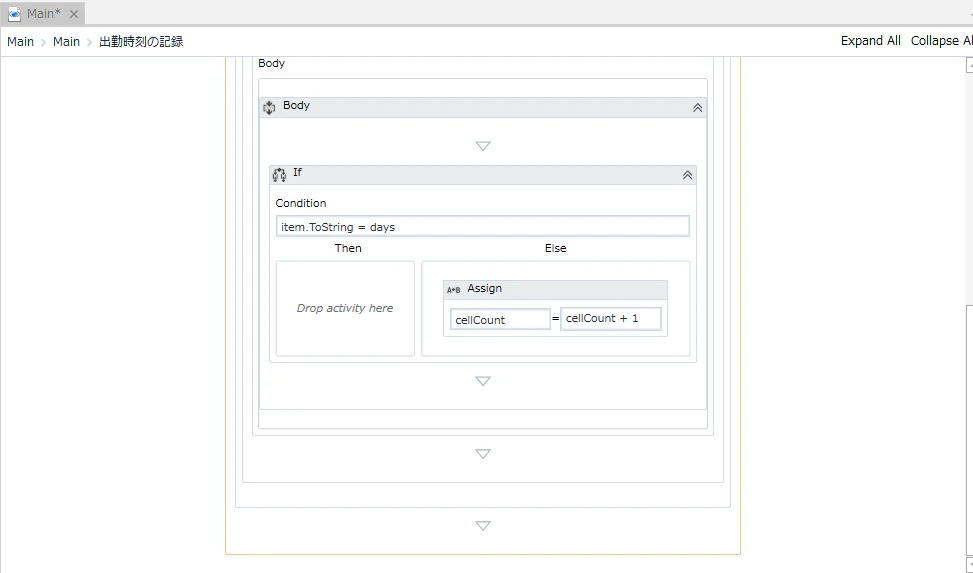Click the scroll up arrow on the designer scrollbar
Image resolution: width=973 pixels, height=573 pixels.
(969, 65)
